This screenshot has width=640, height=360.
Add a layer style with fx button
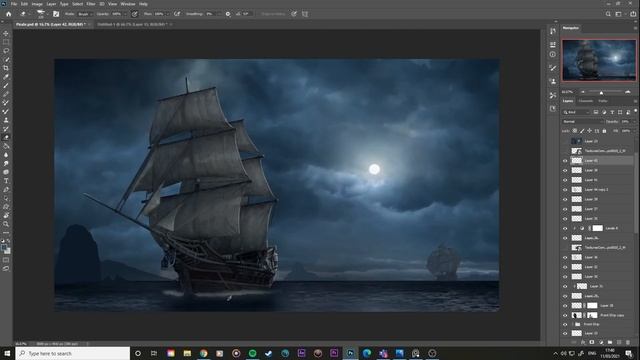pos(583,342)
